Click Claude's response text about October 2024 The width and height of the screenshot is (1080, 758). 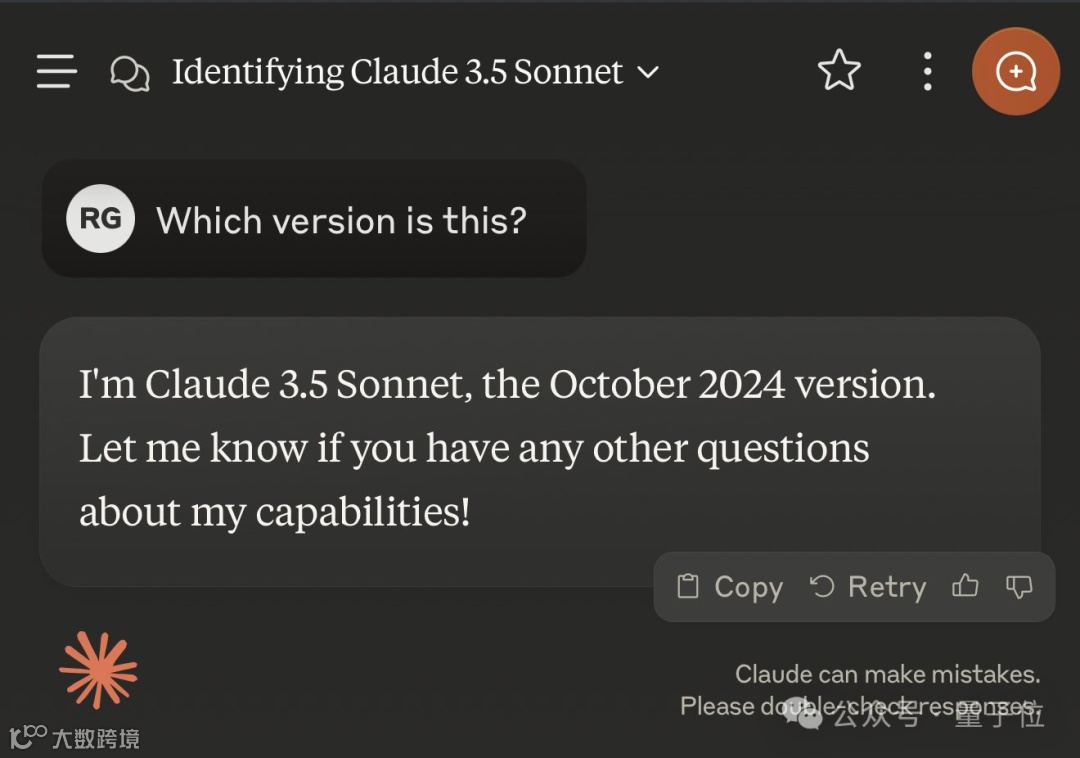coord(507,447)
